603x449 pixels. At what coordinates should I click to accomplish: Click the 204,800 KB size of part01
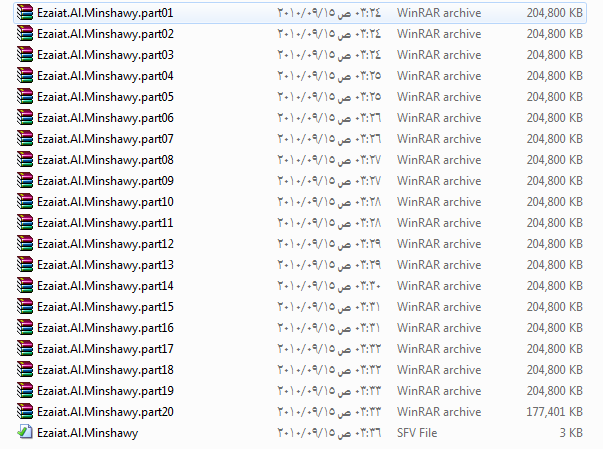pos(555,13)
